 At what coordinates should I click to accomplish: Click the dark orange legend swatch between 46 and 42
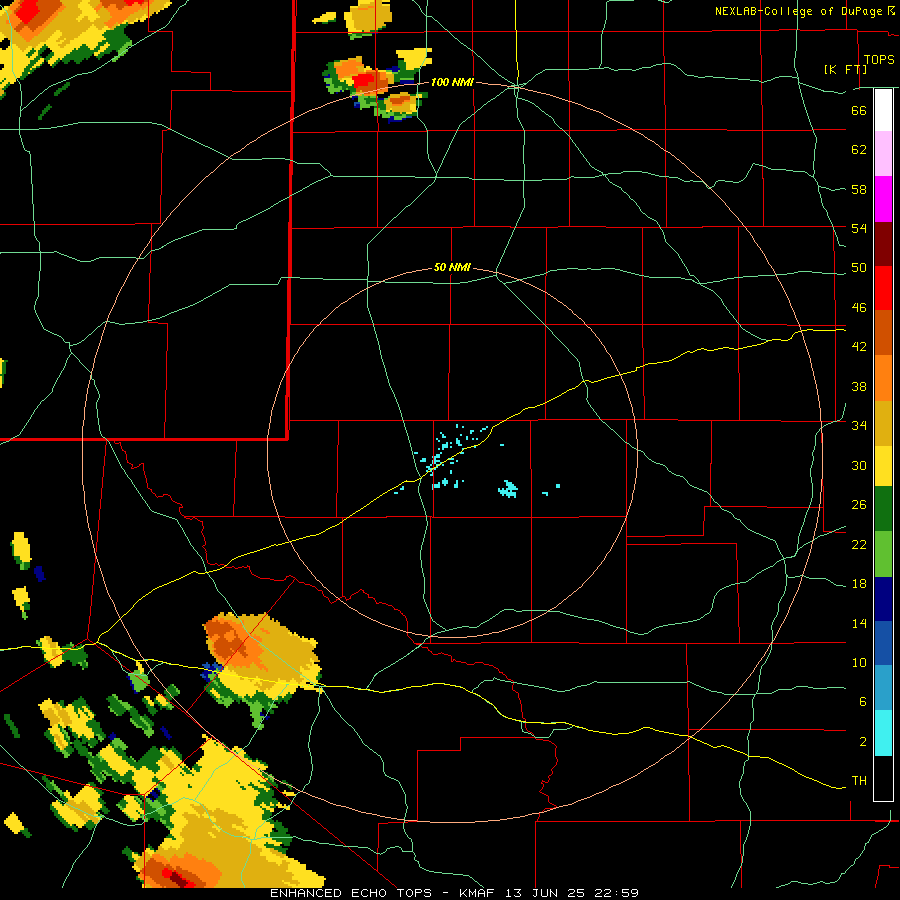point(883,333)
